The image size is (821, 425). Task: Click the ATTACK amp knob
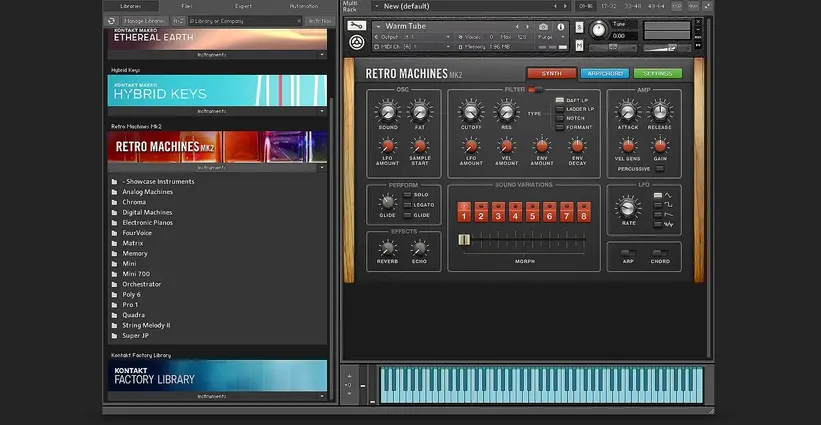pyautogui.click(x=627, y=111)
